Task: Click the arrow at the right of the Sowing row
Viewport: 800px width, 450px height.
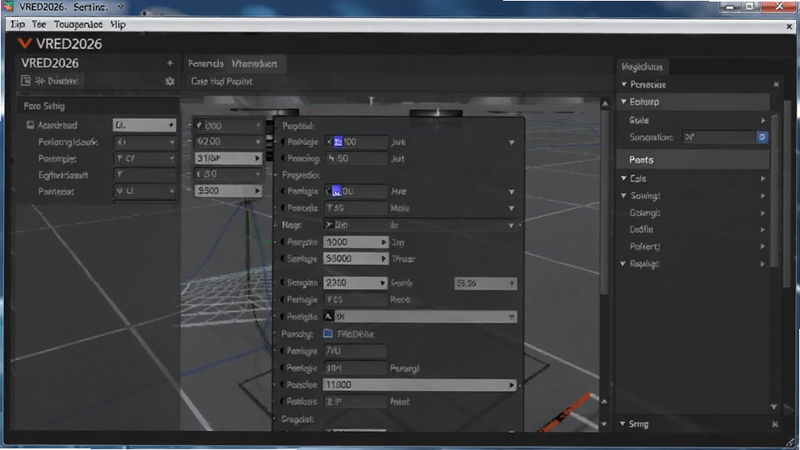Action: tap(763, 196)
